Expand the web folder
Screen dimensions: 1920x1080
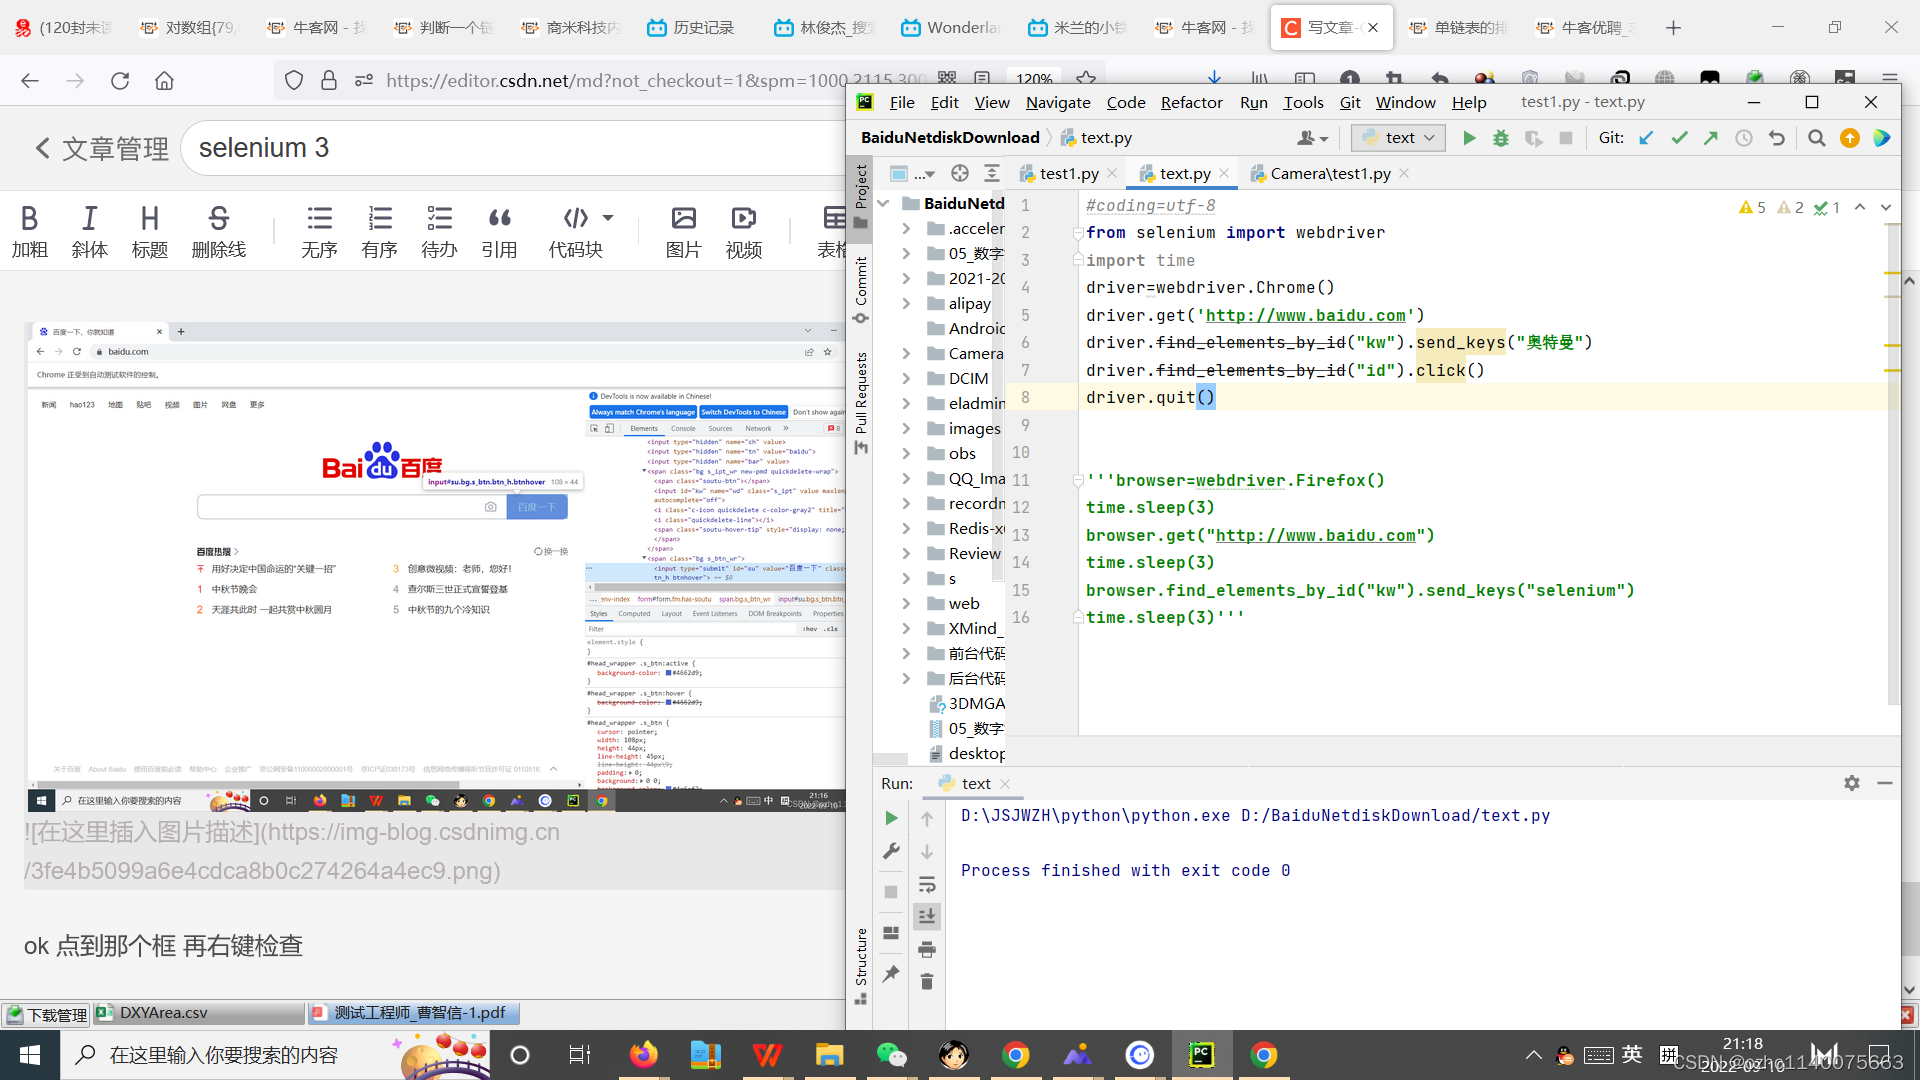[906, 604]
